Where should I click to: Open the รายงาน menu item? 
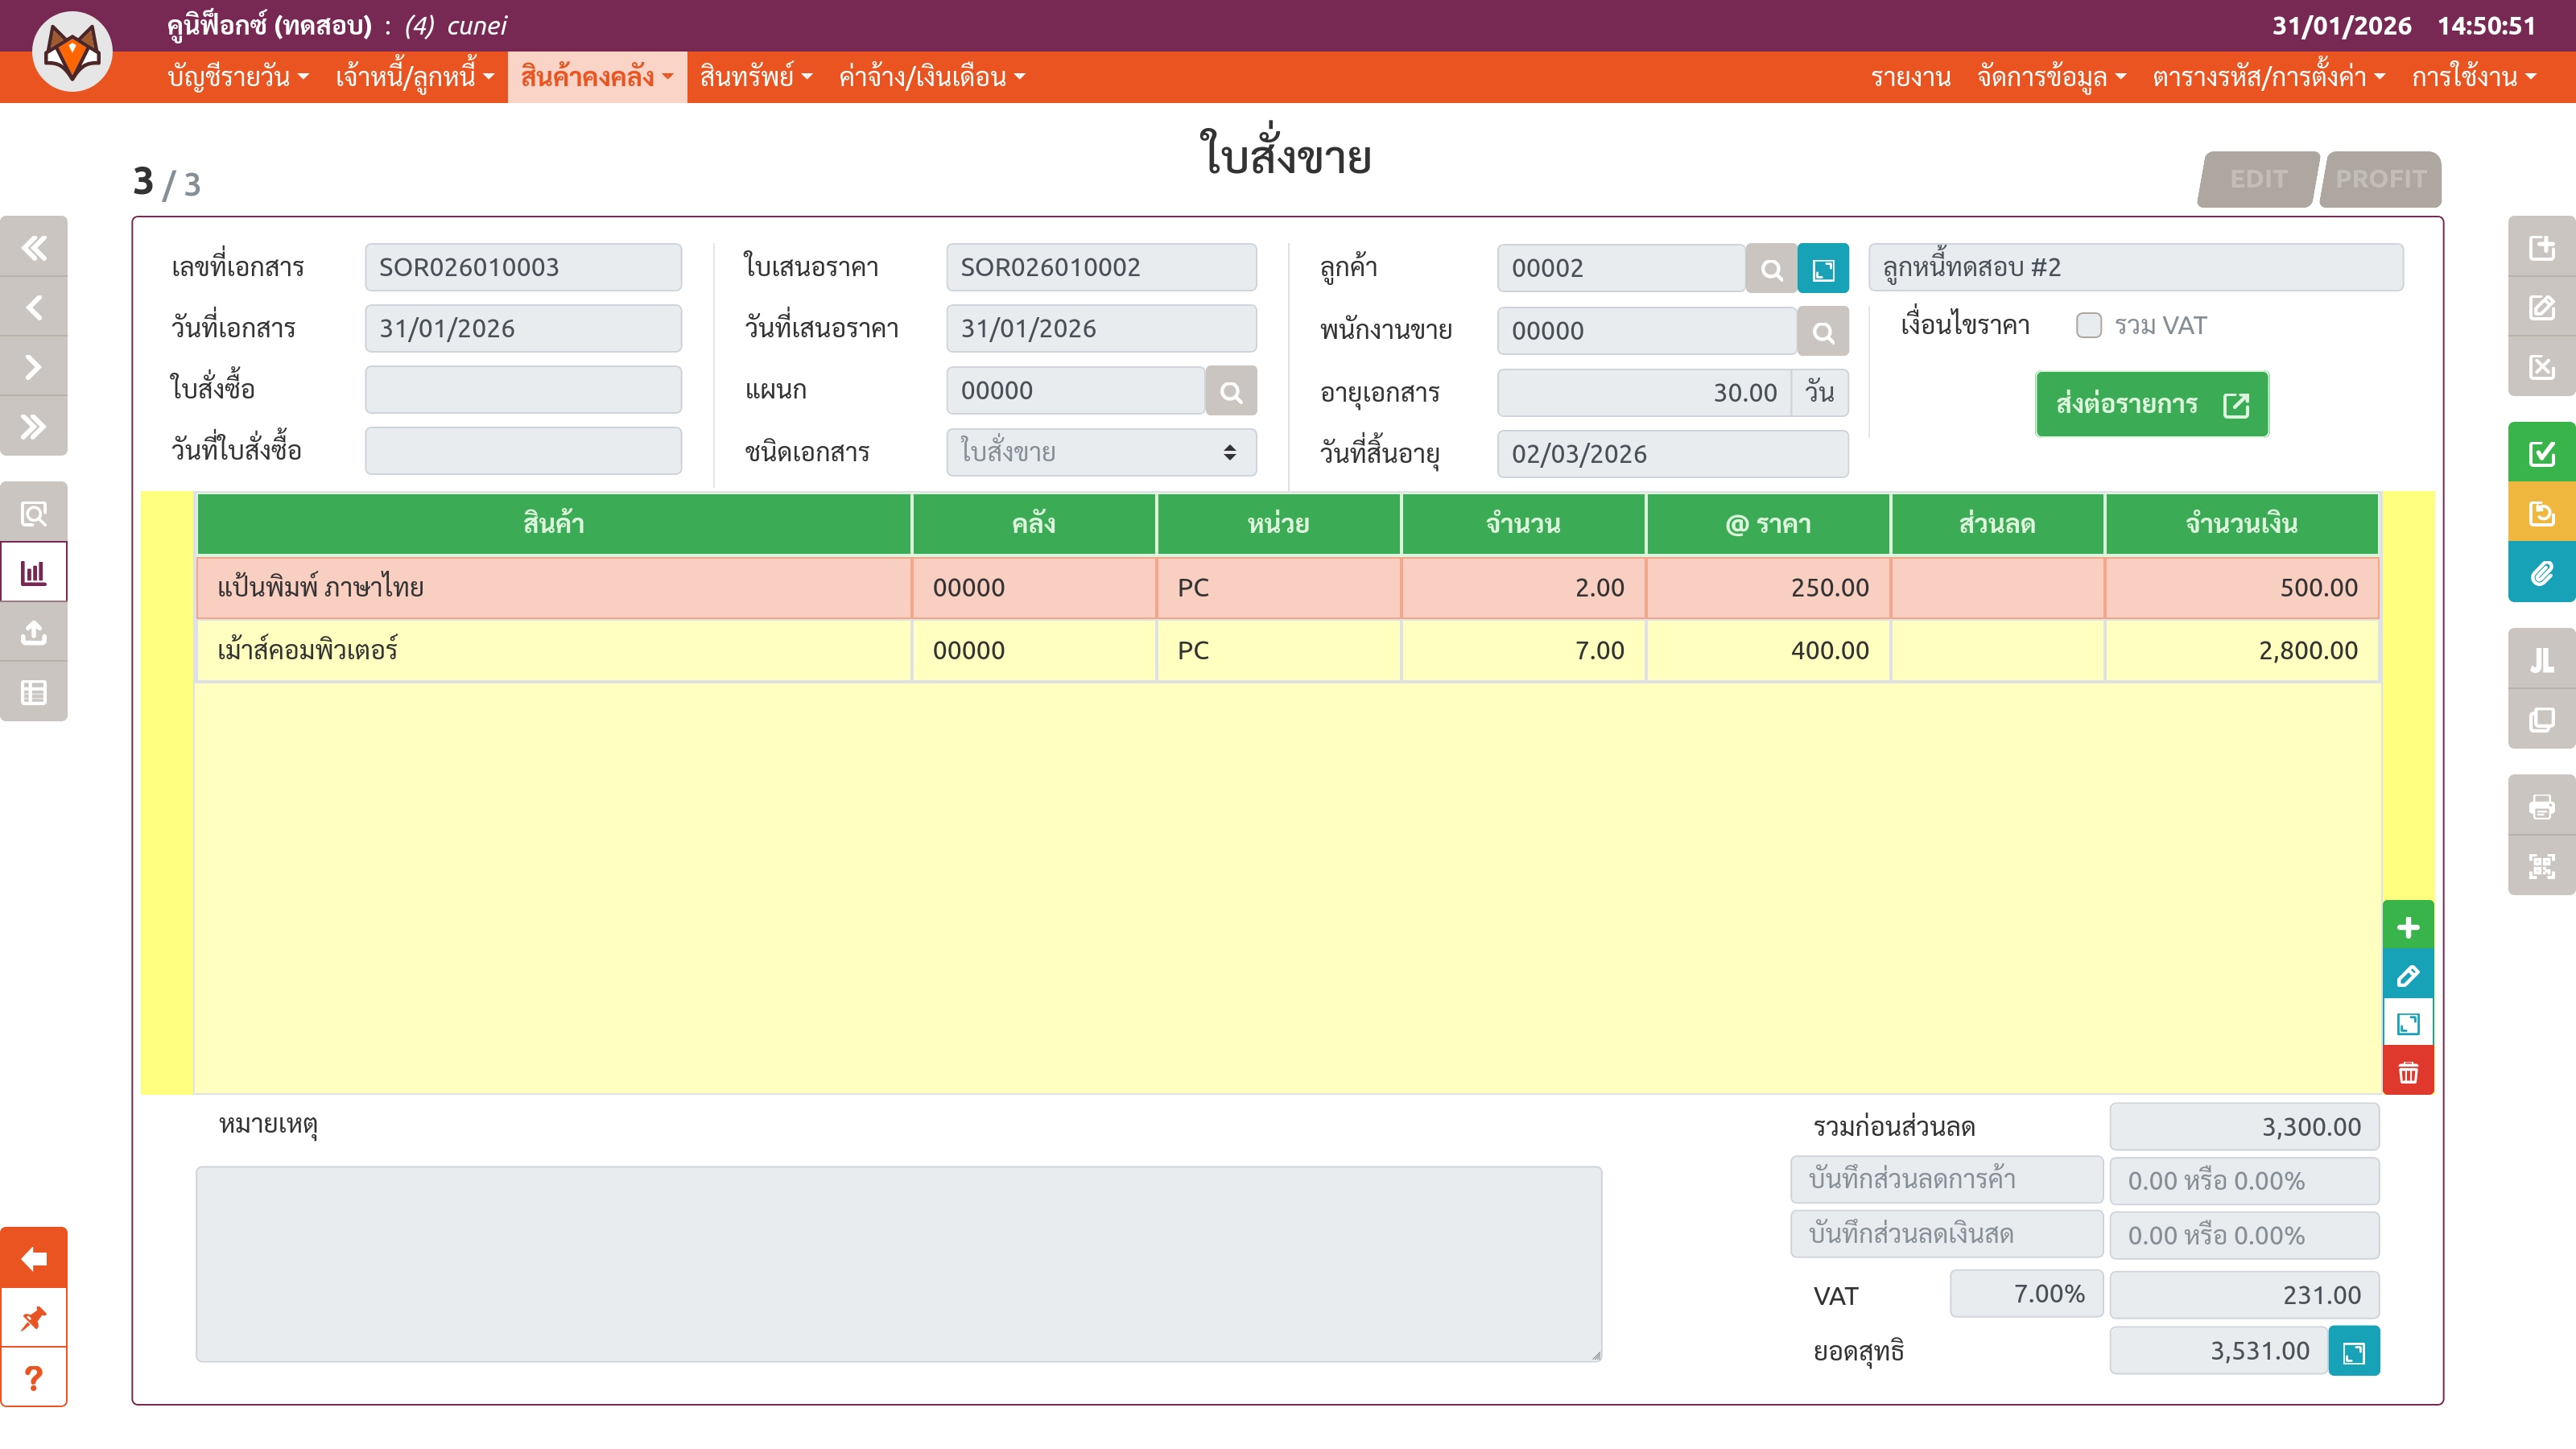coord(1910,77)
